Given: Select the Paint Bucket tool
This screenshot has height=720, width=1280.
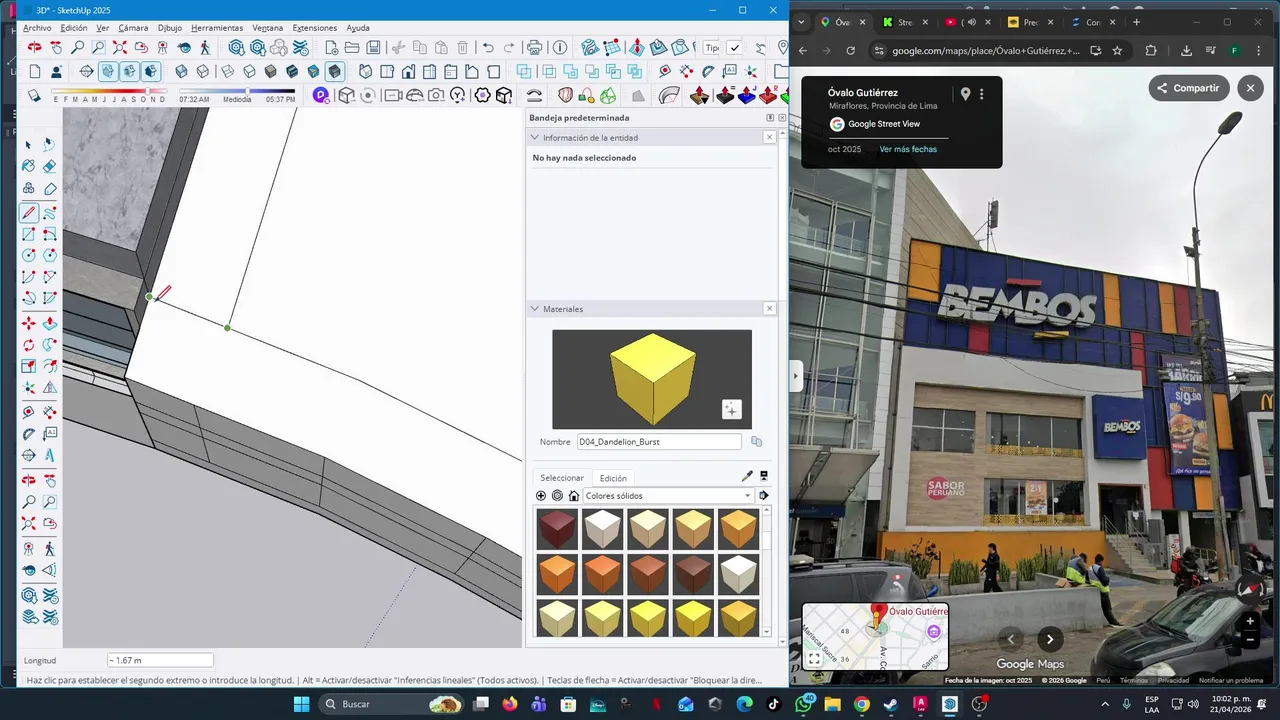Looking at the screenshot, I should [x=28, y=166].
